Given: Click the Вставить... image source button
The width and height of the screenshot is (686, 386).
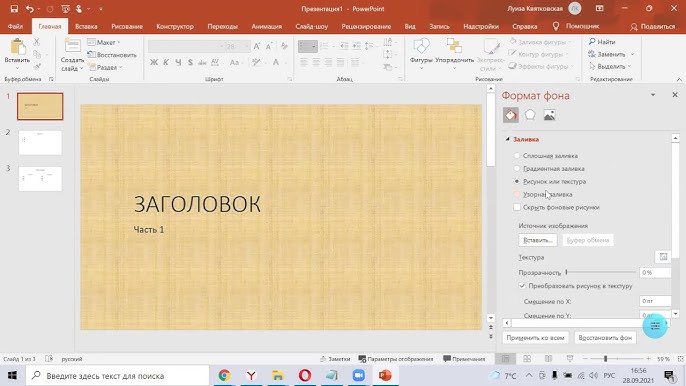Looking at the screenshot, I should (538, 240).
